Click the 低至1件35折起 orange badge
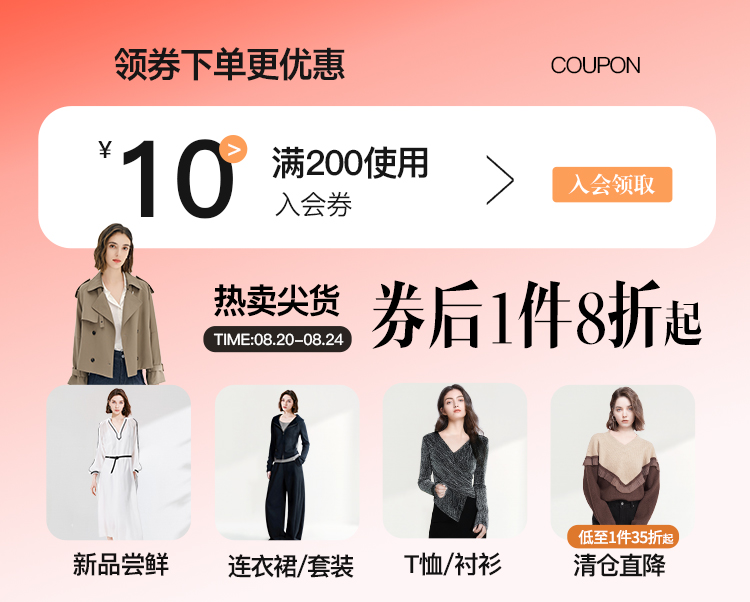This screenshot has height=602, width=750. pos(623,537)
